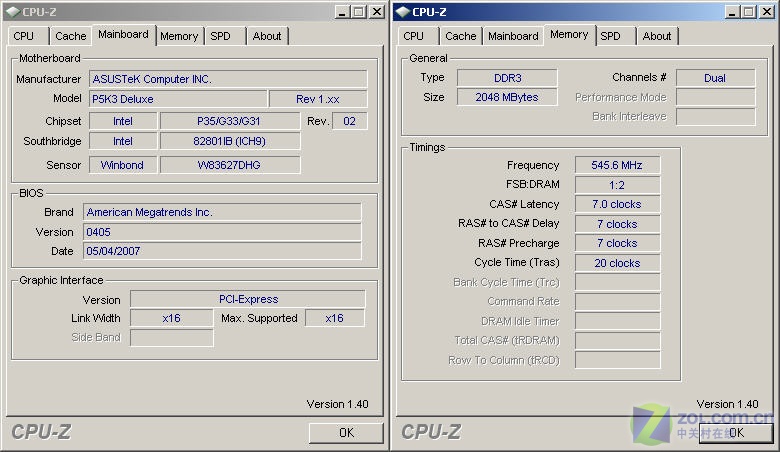Click OK in the right Memory window
The image size is (780, 452).
pos(736,433)
